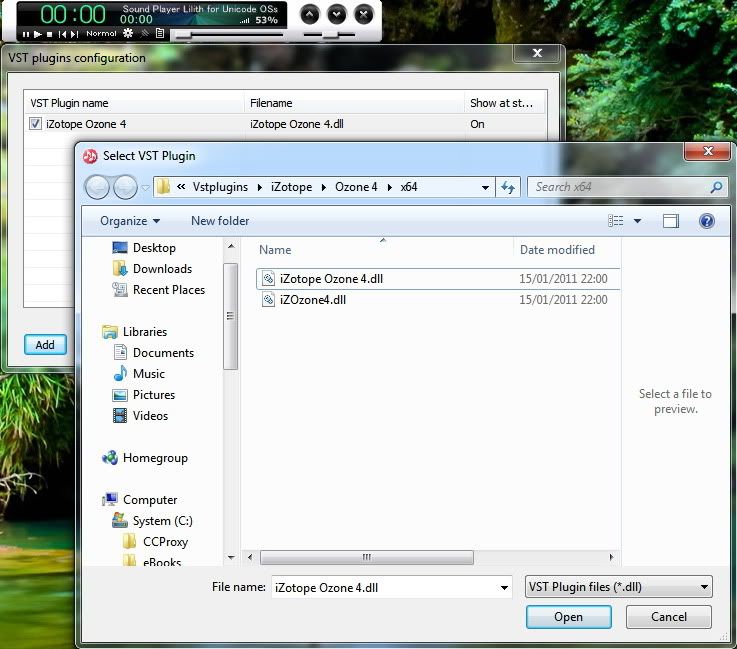Open the address bar history dropdown
737x649 pixels.
485,188
